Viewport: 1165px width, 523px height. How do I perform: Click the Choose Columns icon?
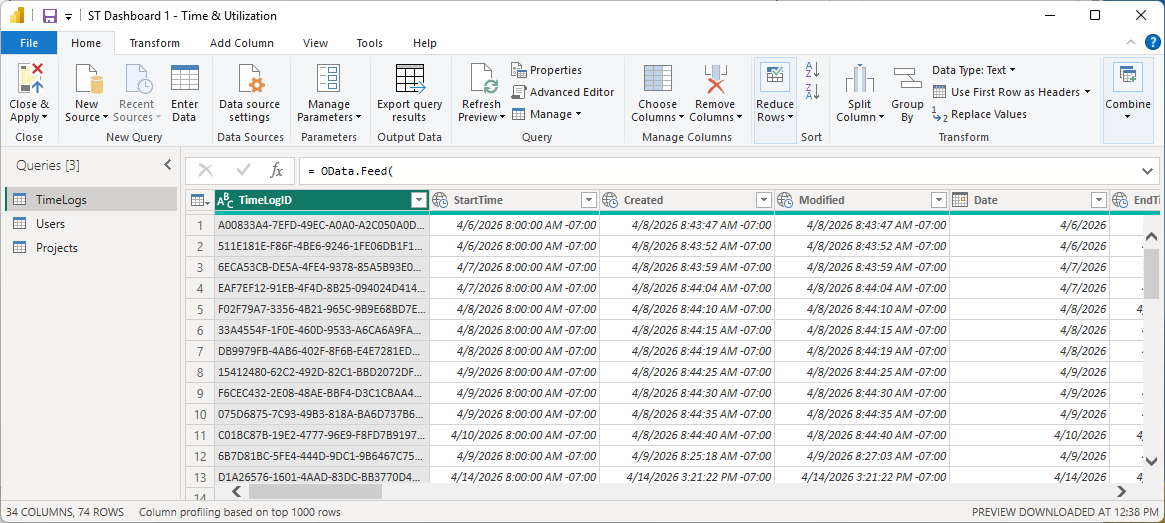click(658, 79)
